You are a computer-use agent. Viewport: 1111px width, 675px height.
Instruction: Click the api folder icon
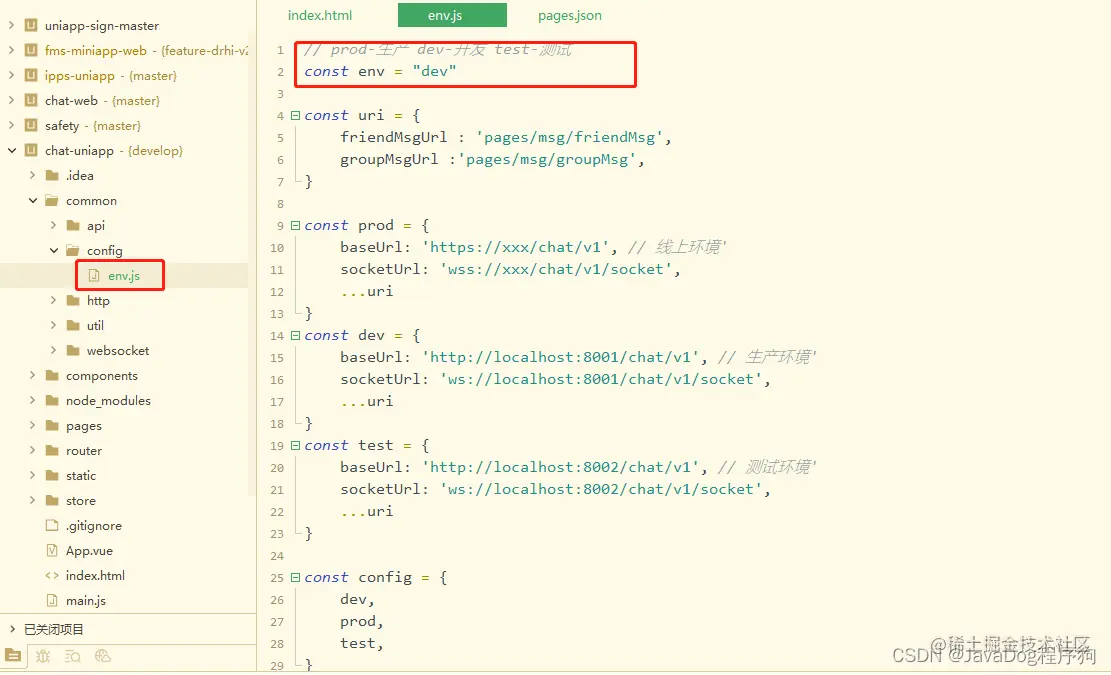[73, 225]
